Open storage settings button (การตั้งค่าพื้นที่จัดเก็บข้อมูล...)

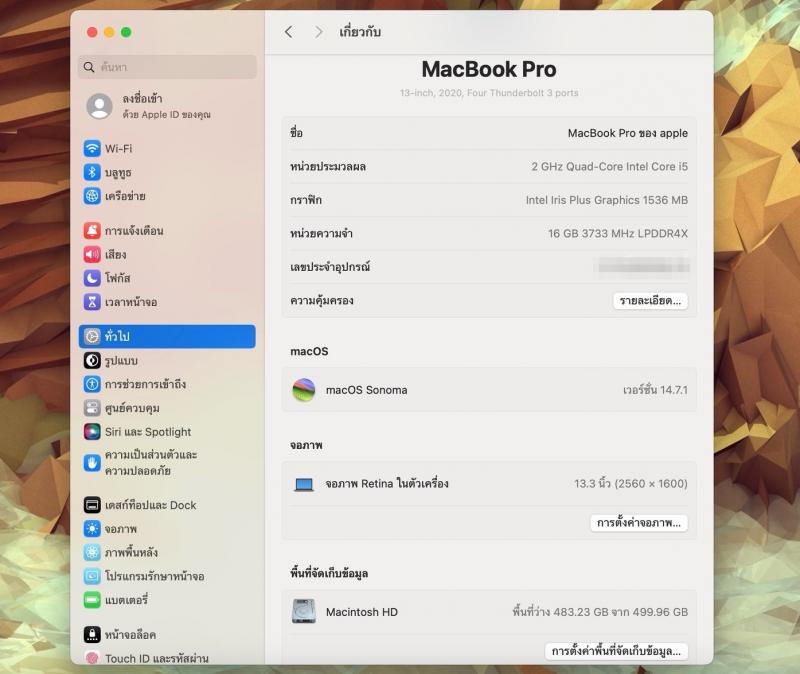[616, 651]
